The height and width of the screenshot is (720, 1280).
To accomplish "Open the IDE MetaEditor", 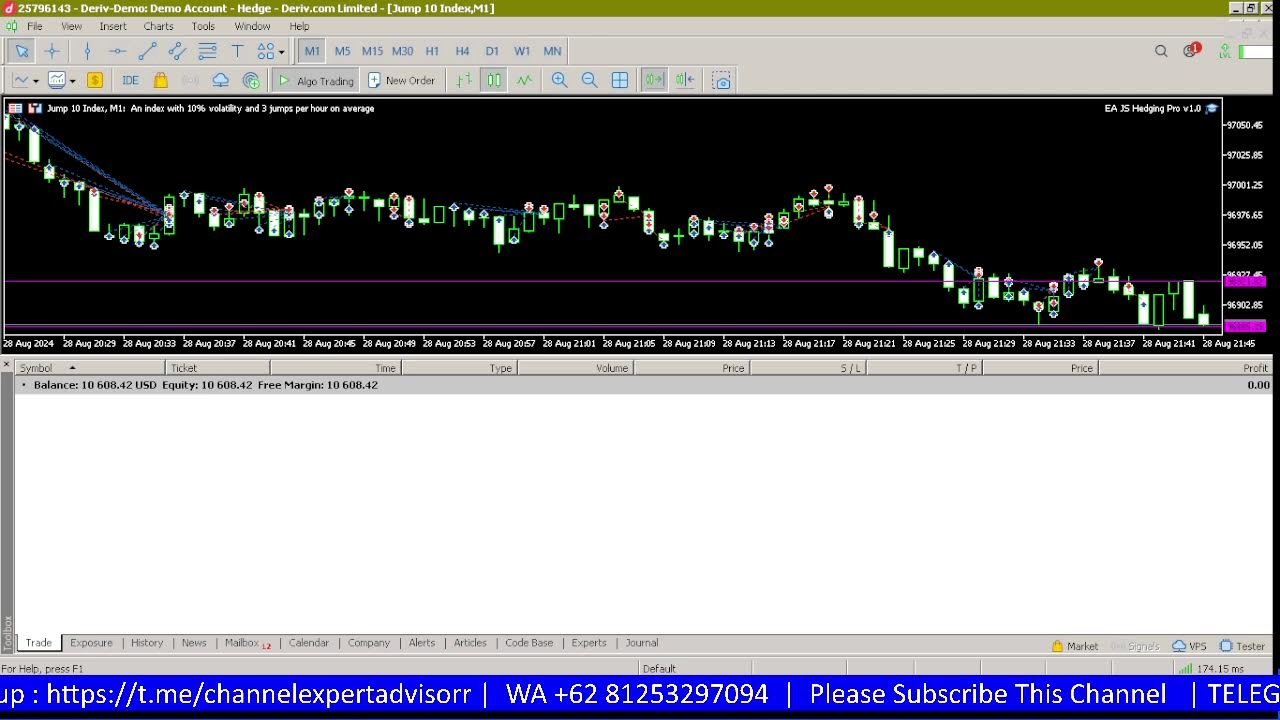I will click(130, 80).
